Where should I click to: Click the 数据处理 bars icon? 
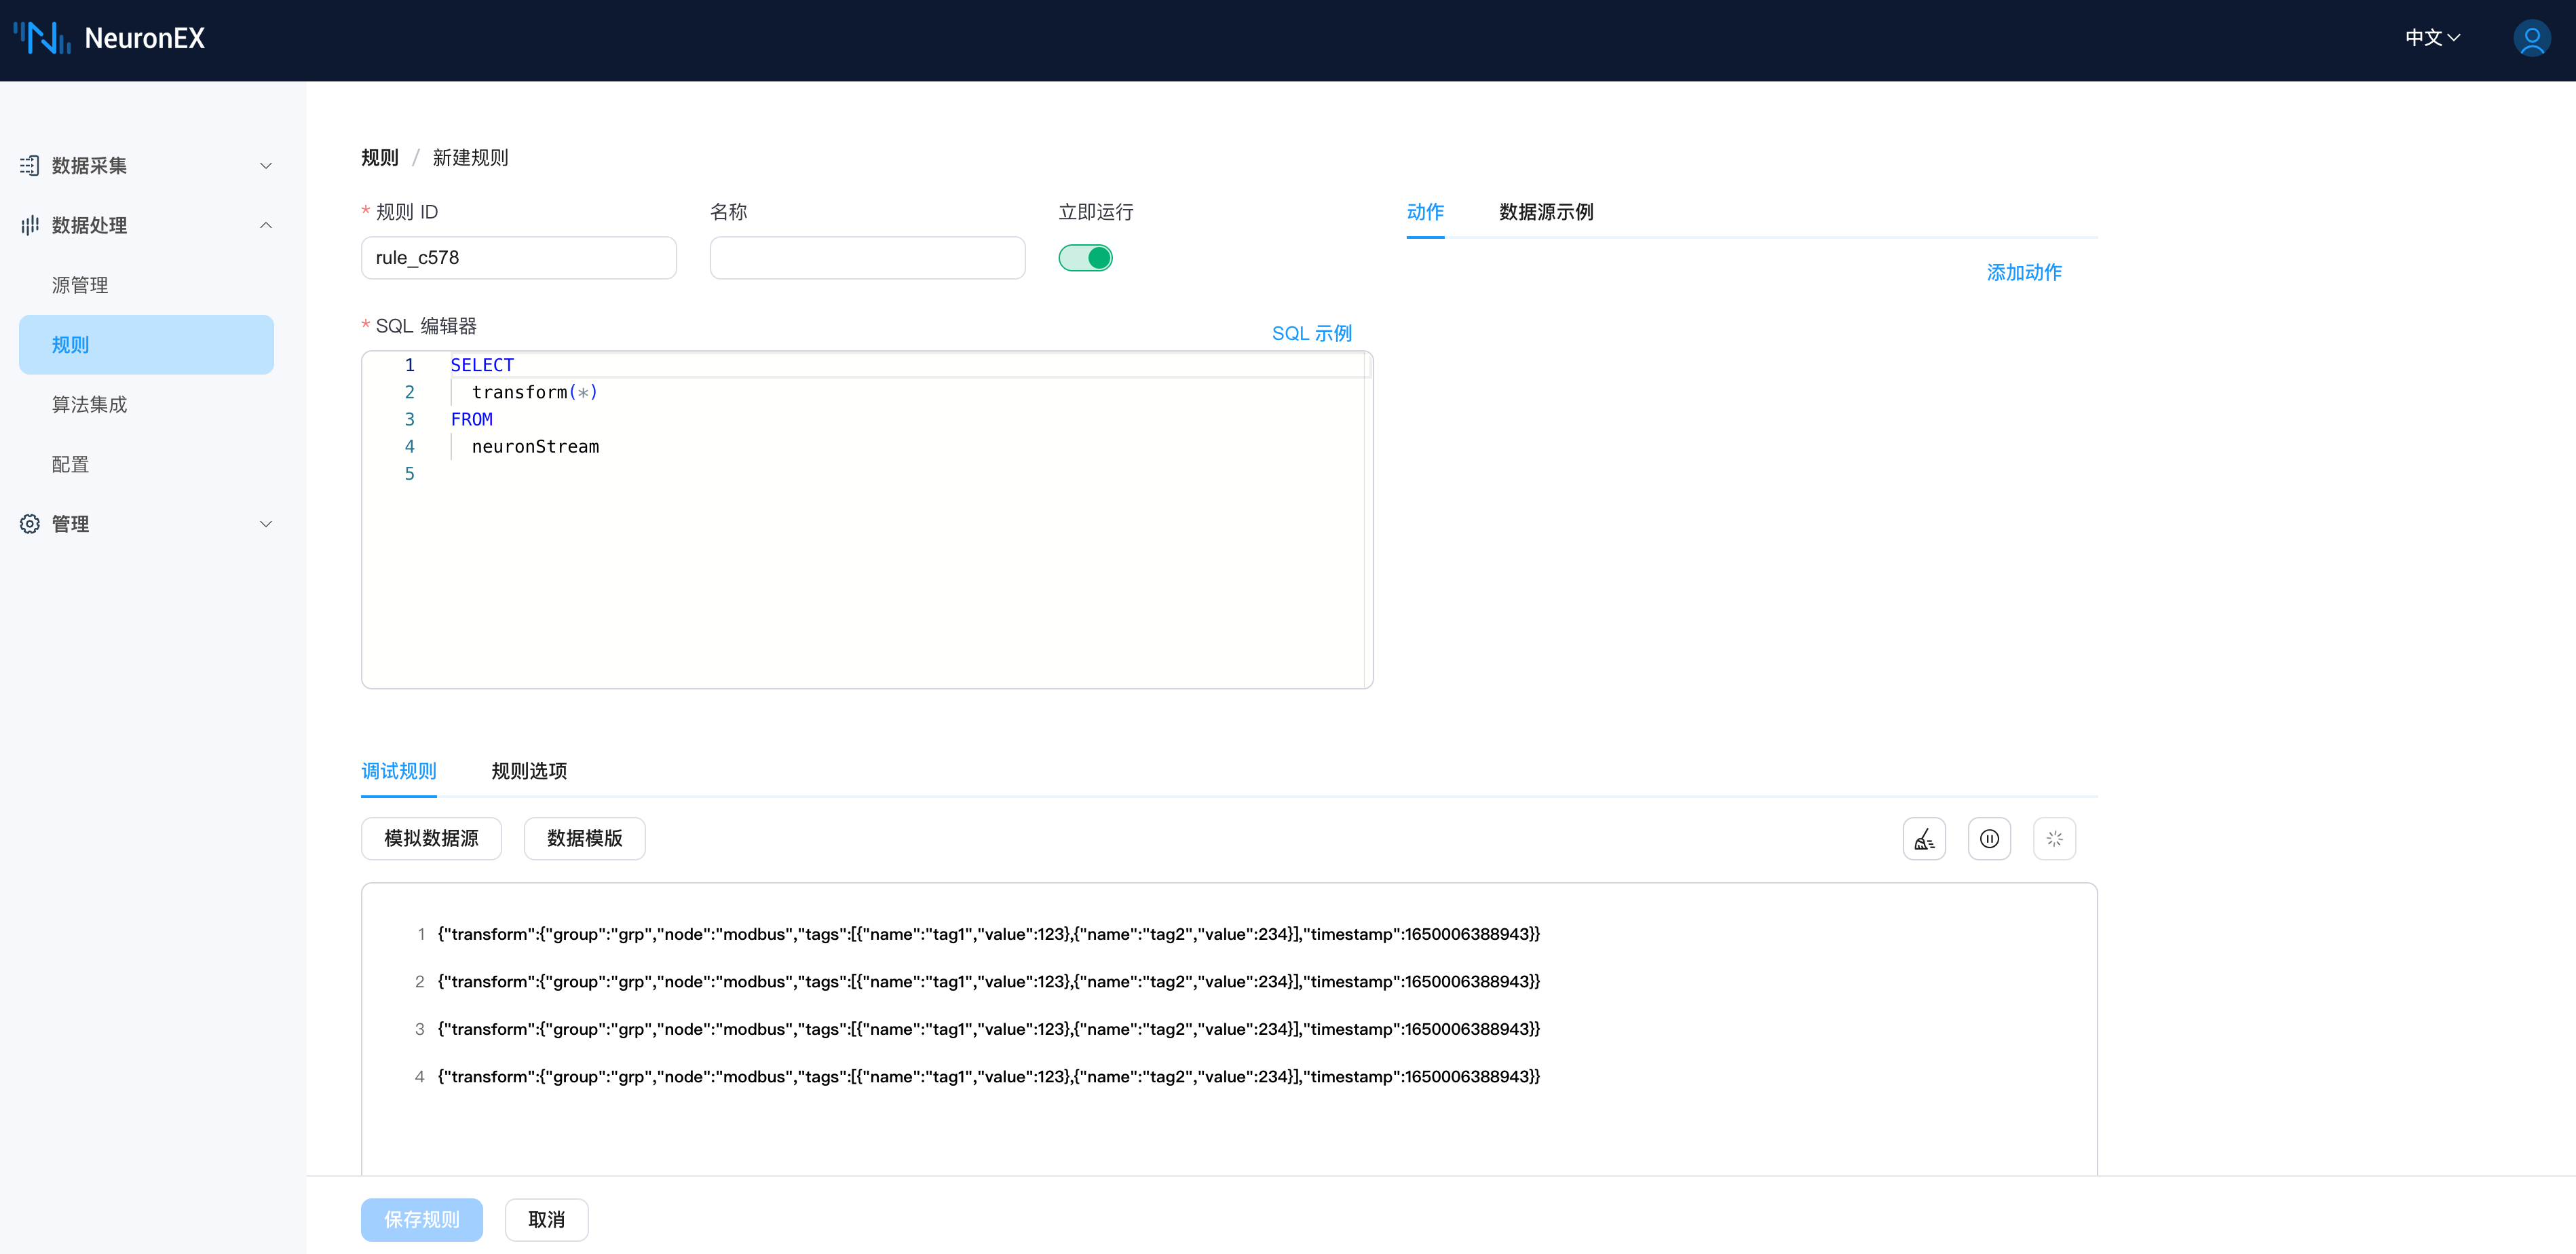(30, 225)
